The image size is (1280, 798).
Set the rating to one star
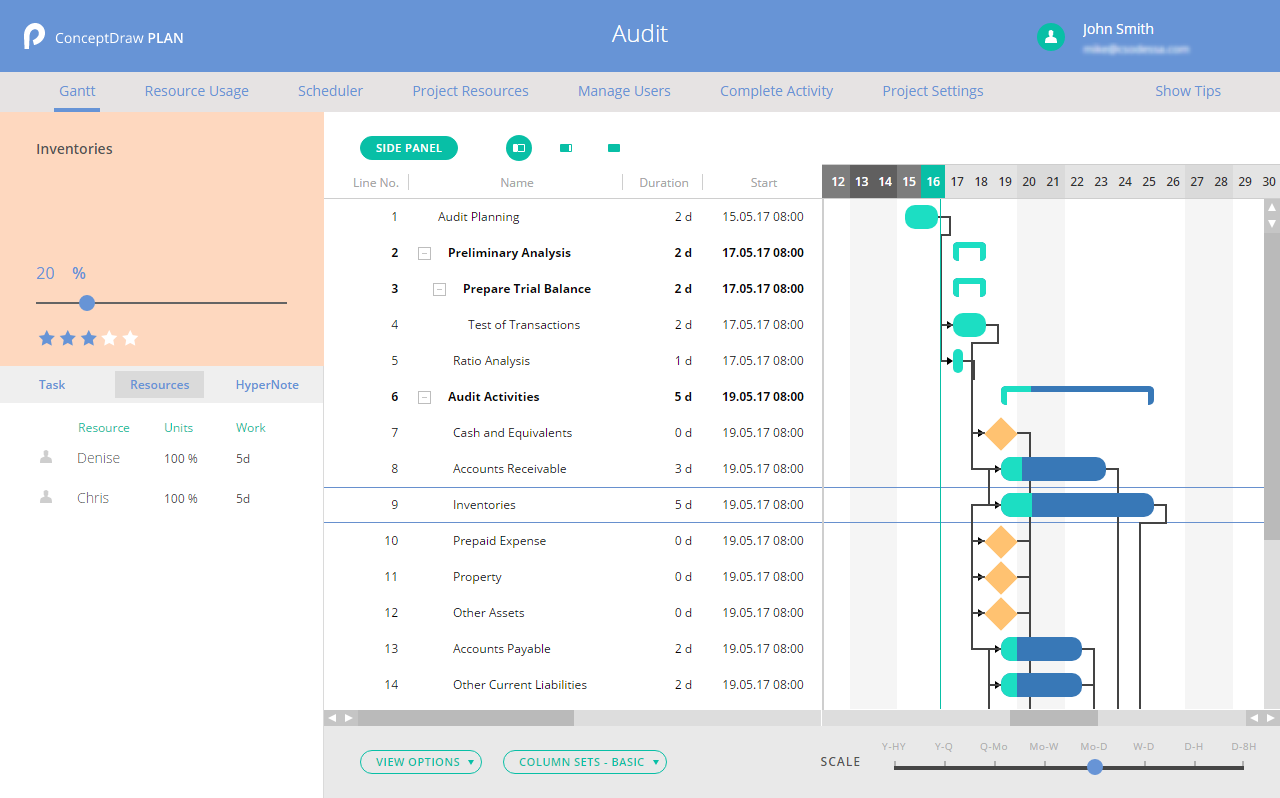46,339
